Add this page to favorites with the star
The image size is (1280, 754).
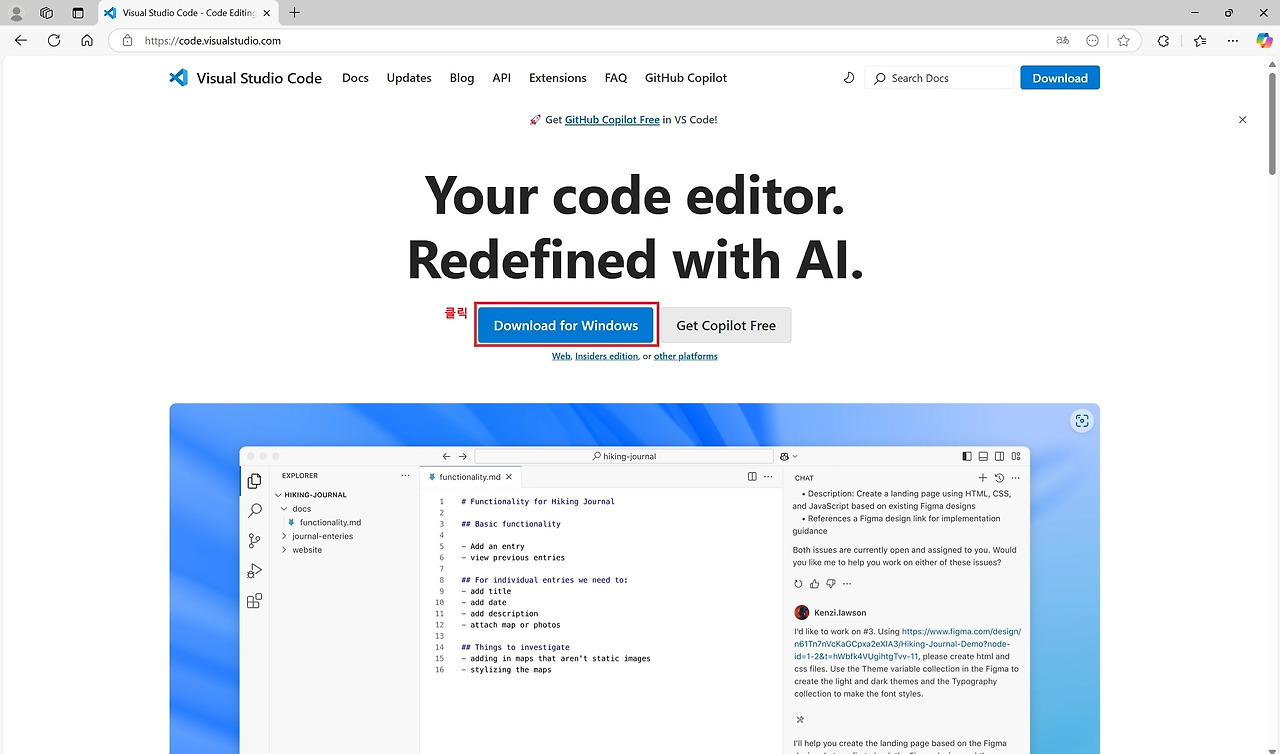point(1124,41)
